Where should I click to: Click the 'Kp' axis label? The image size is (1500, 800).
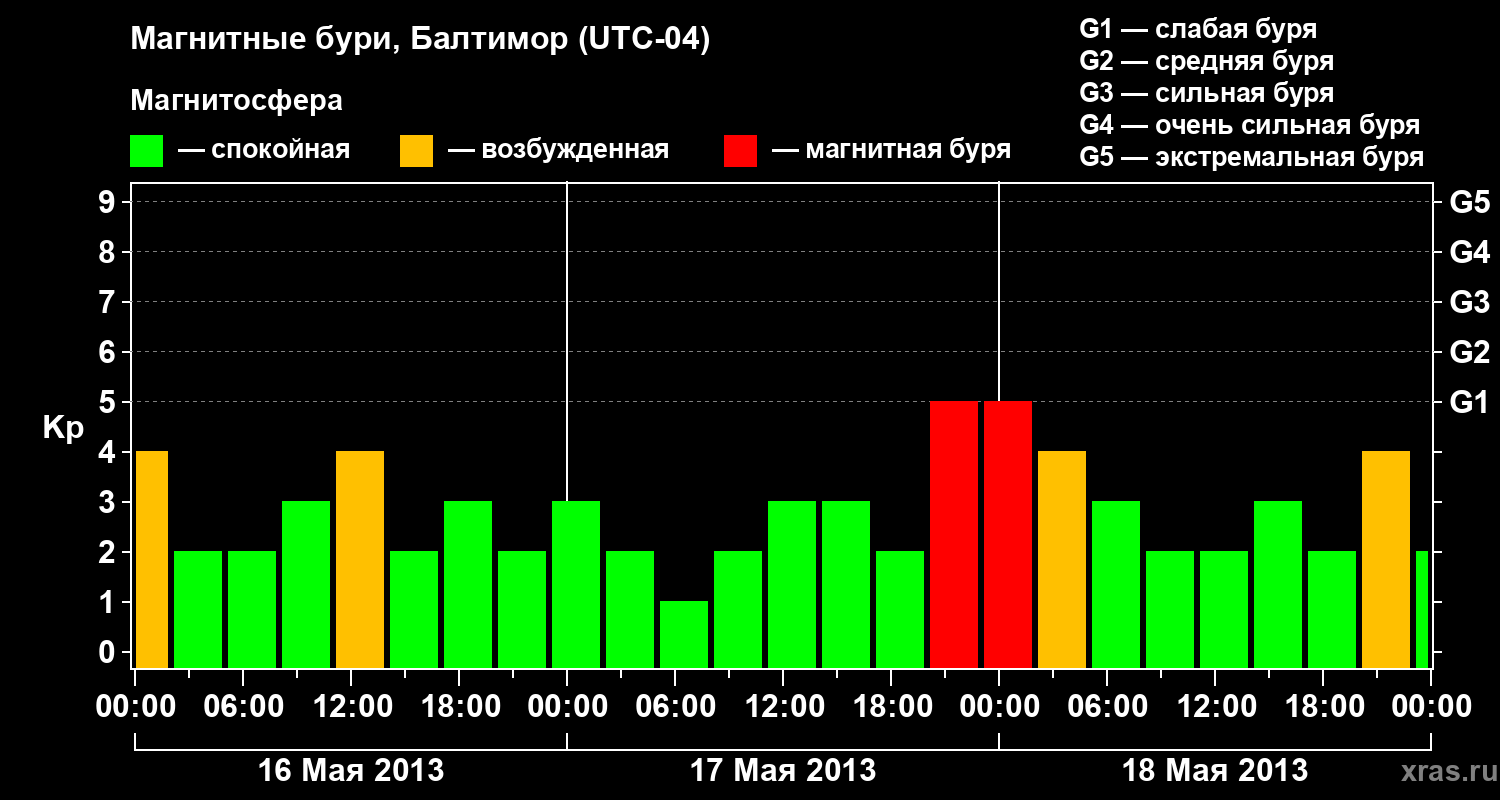point(63,428)
